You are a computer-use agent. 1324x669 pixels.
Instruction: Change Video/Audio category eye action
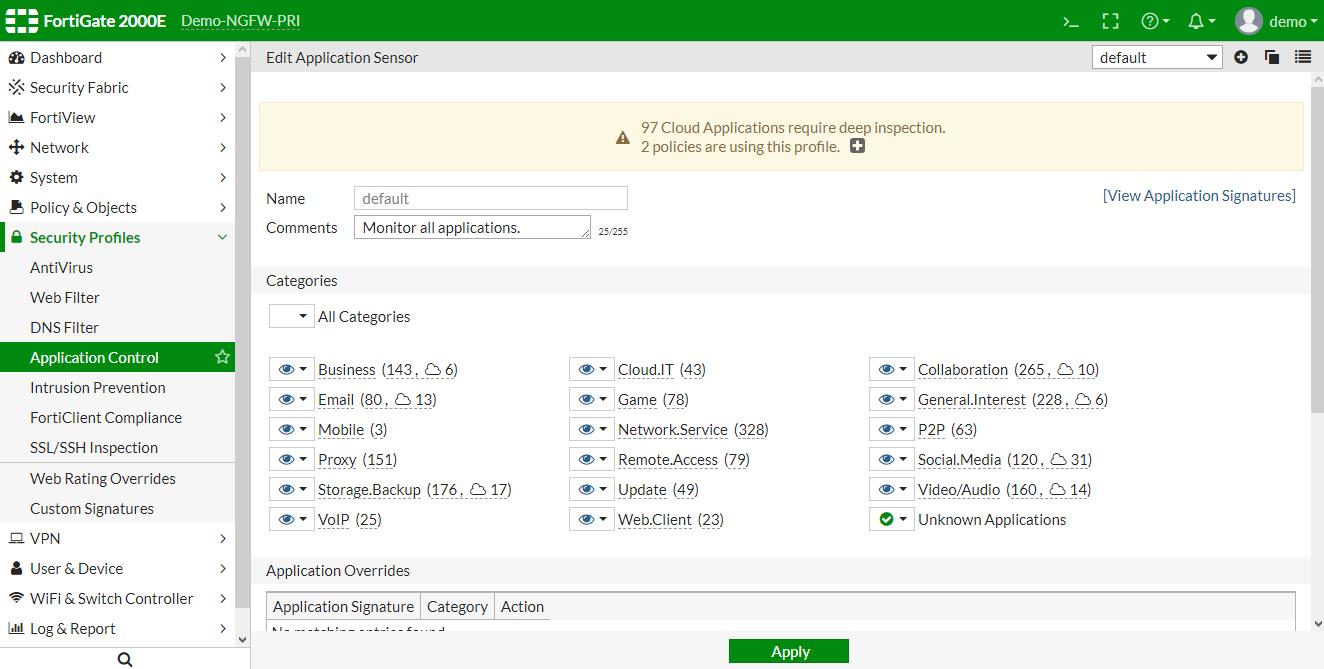pyautogui.click(x=892, y=489)
